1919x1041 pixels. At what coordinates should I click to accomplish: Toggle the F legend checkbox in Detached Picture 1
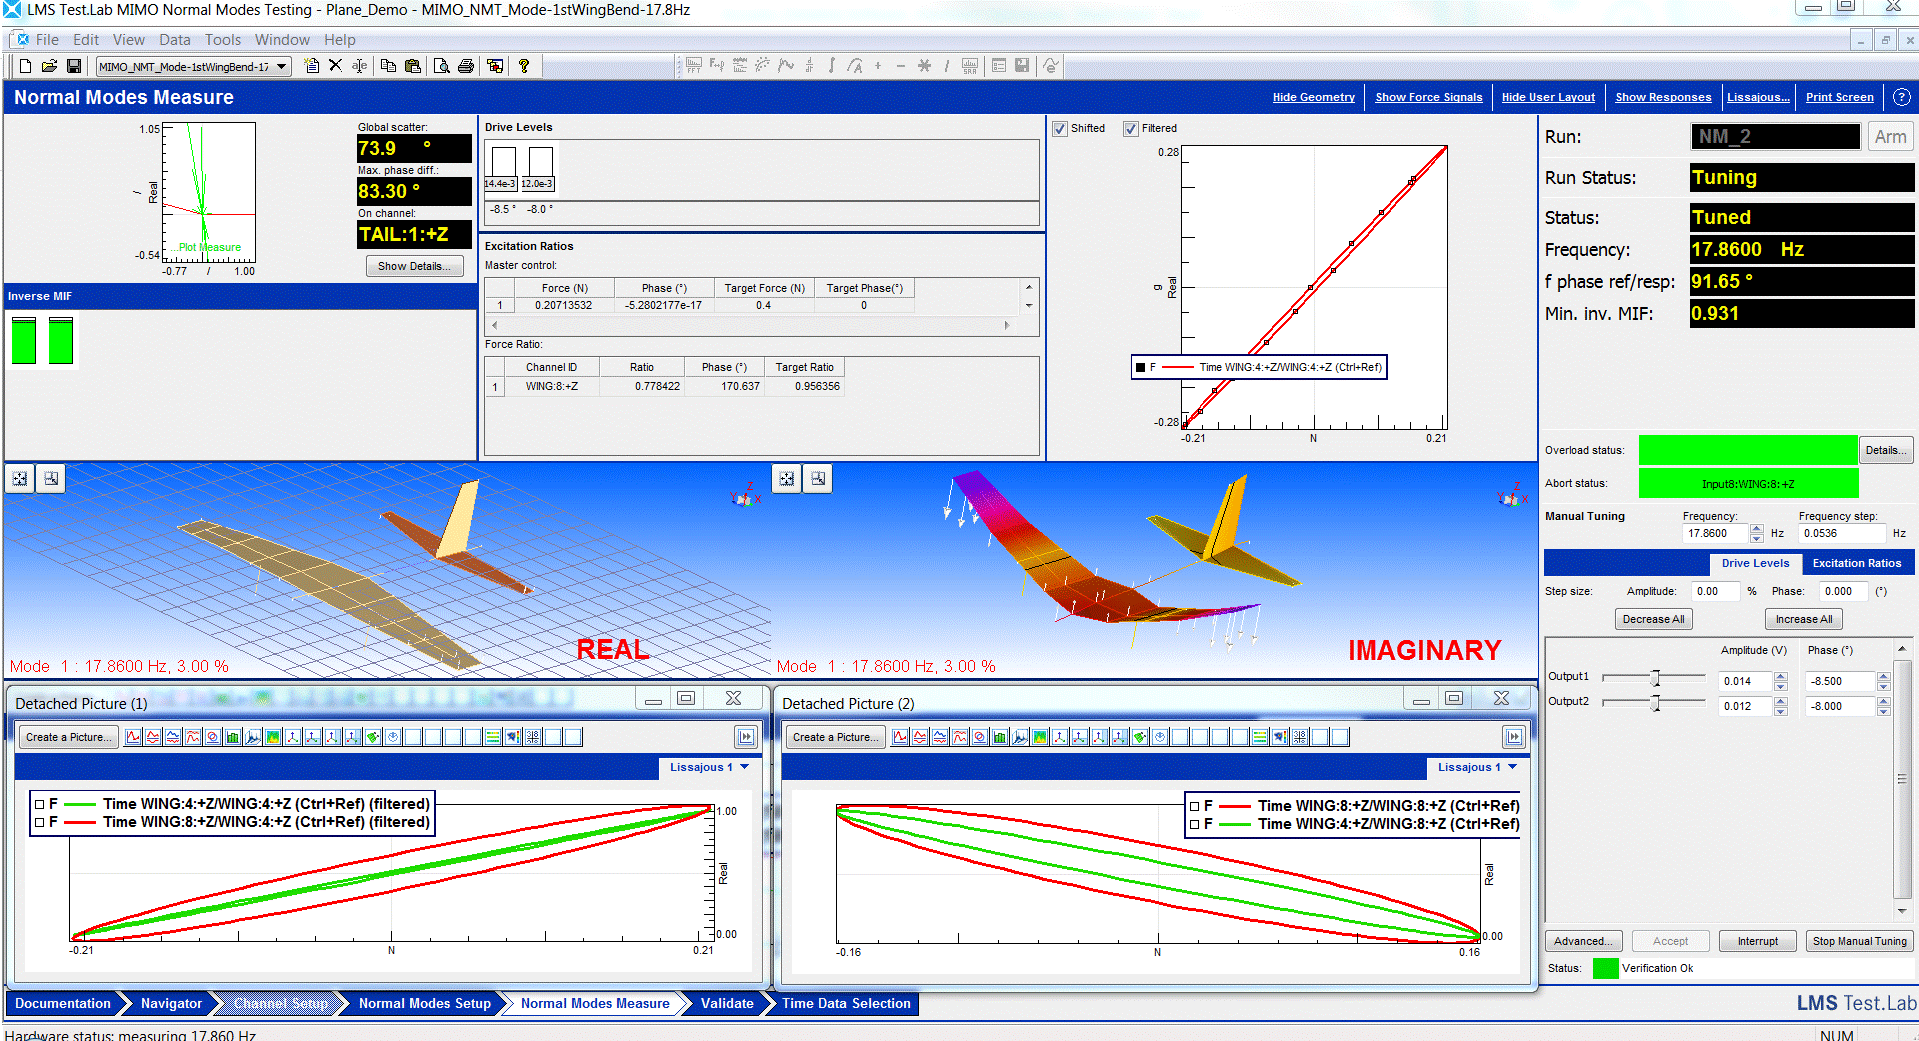40,803
